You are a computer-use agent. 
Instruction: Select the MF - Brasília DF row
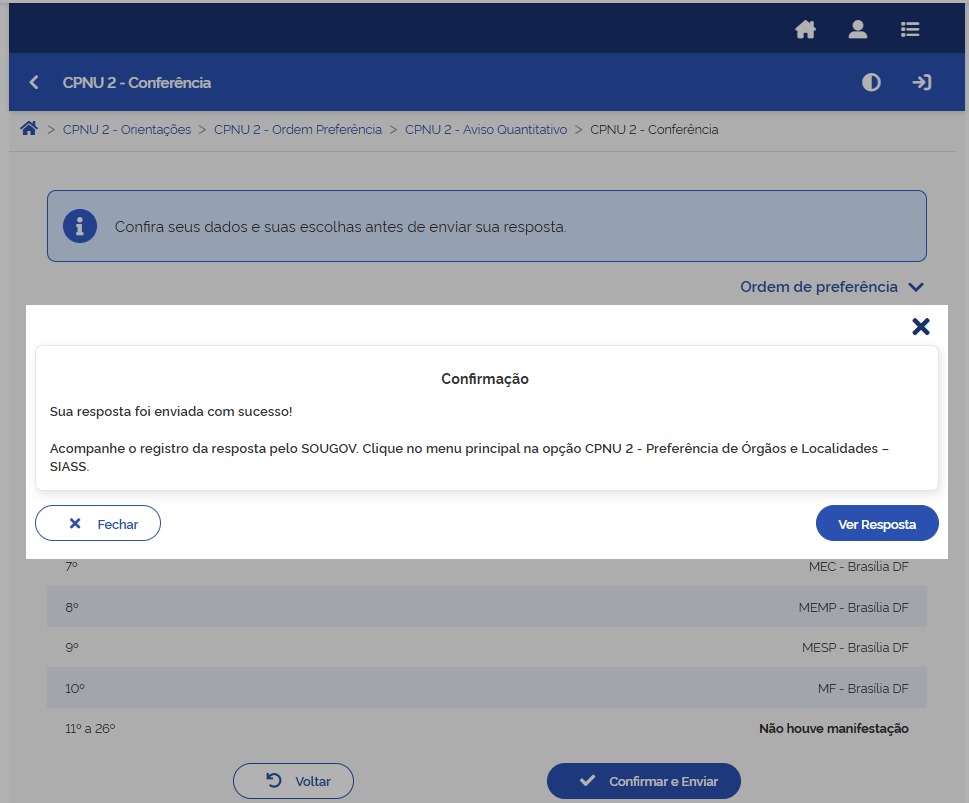(x=487, y=688)
